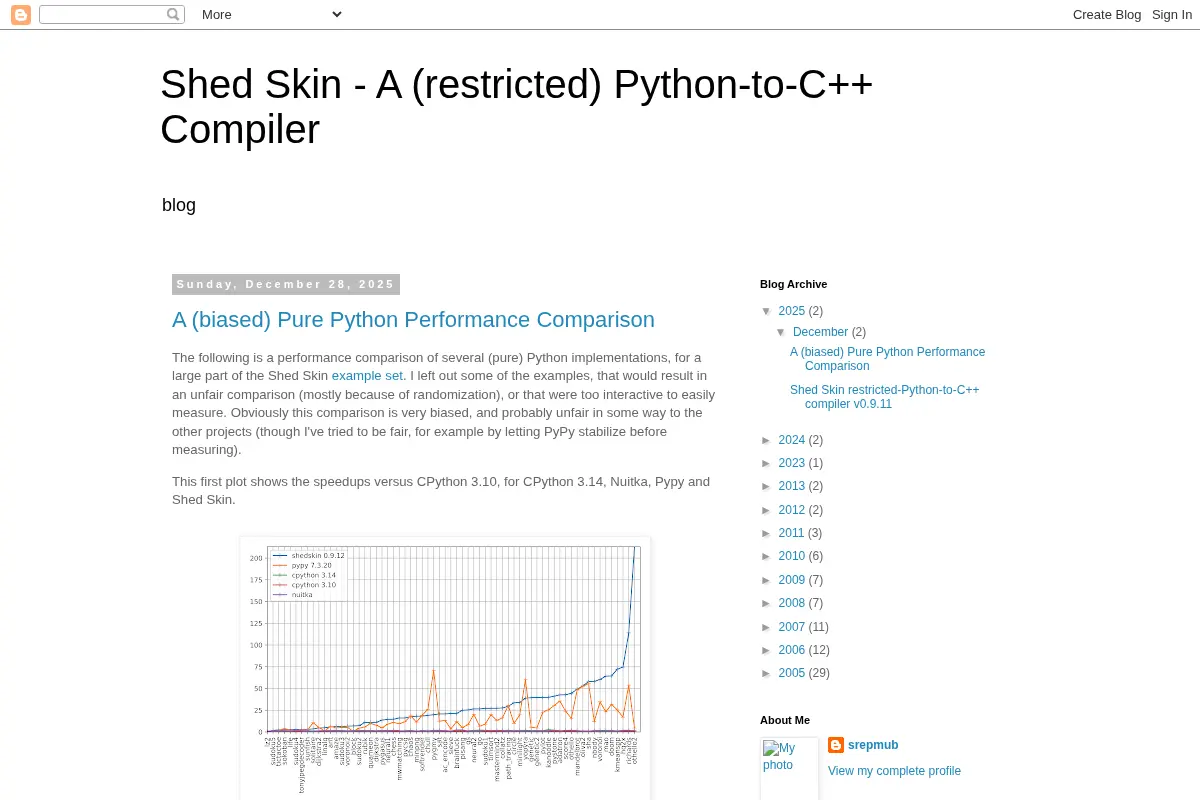Expand the 2007 archive arrow
Screen dimensions: 1200x800
pos(767,627)
